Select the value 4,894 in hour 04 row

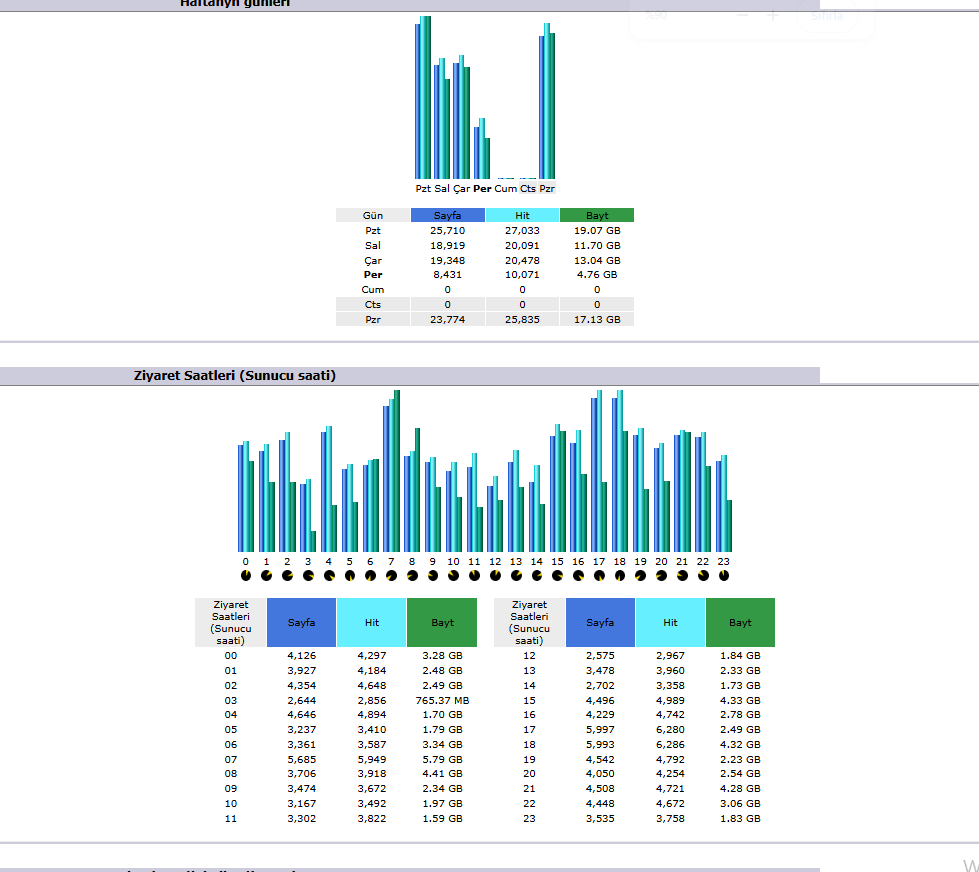372,715
